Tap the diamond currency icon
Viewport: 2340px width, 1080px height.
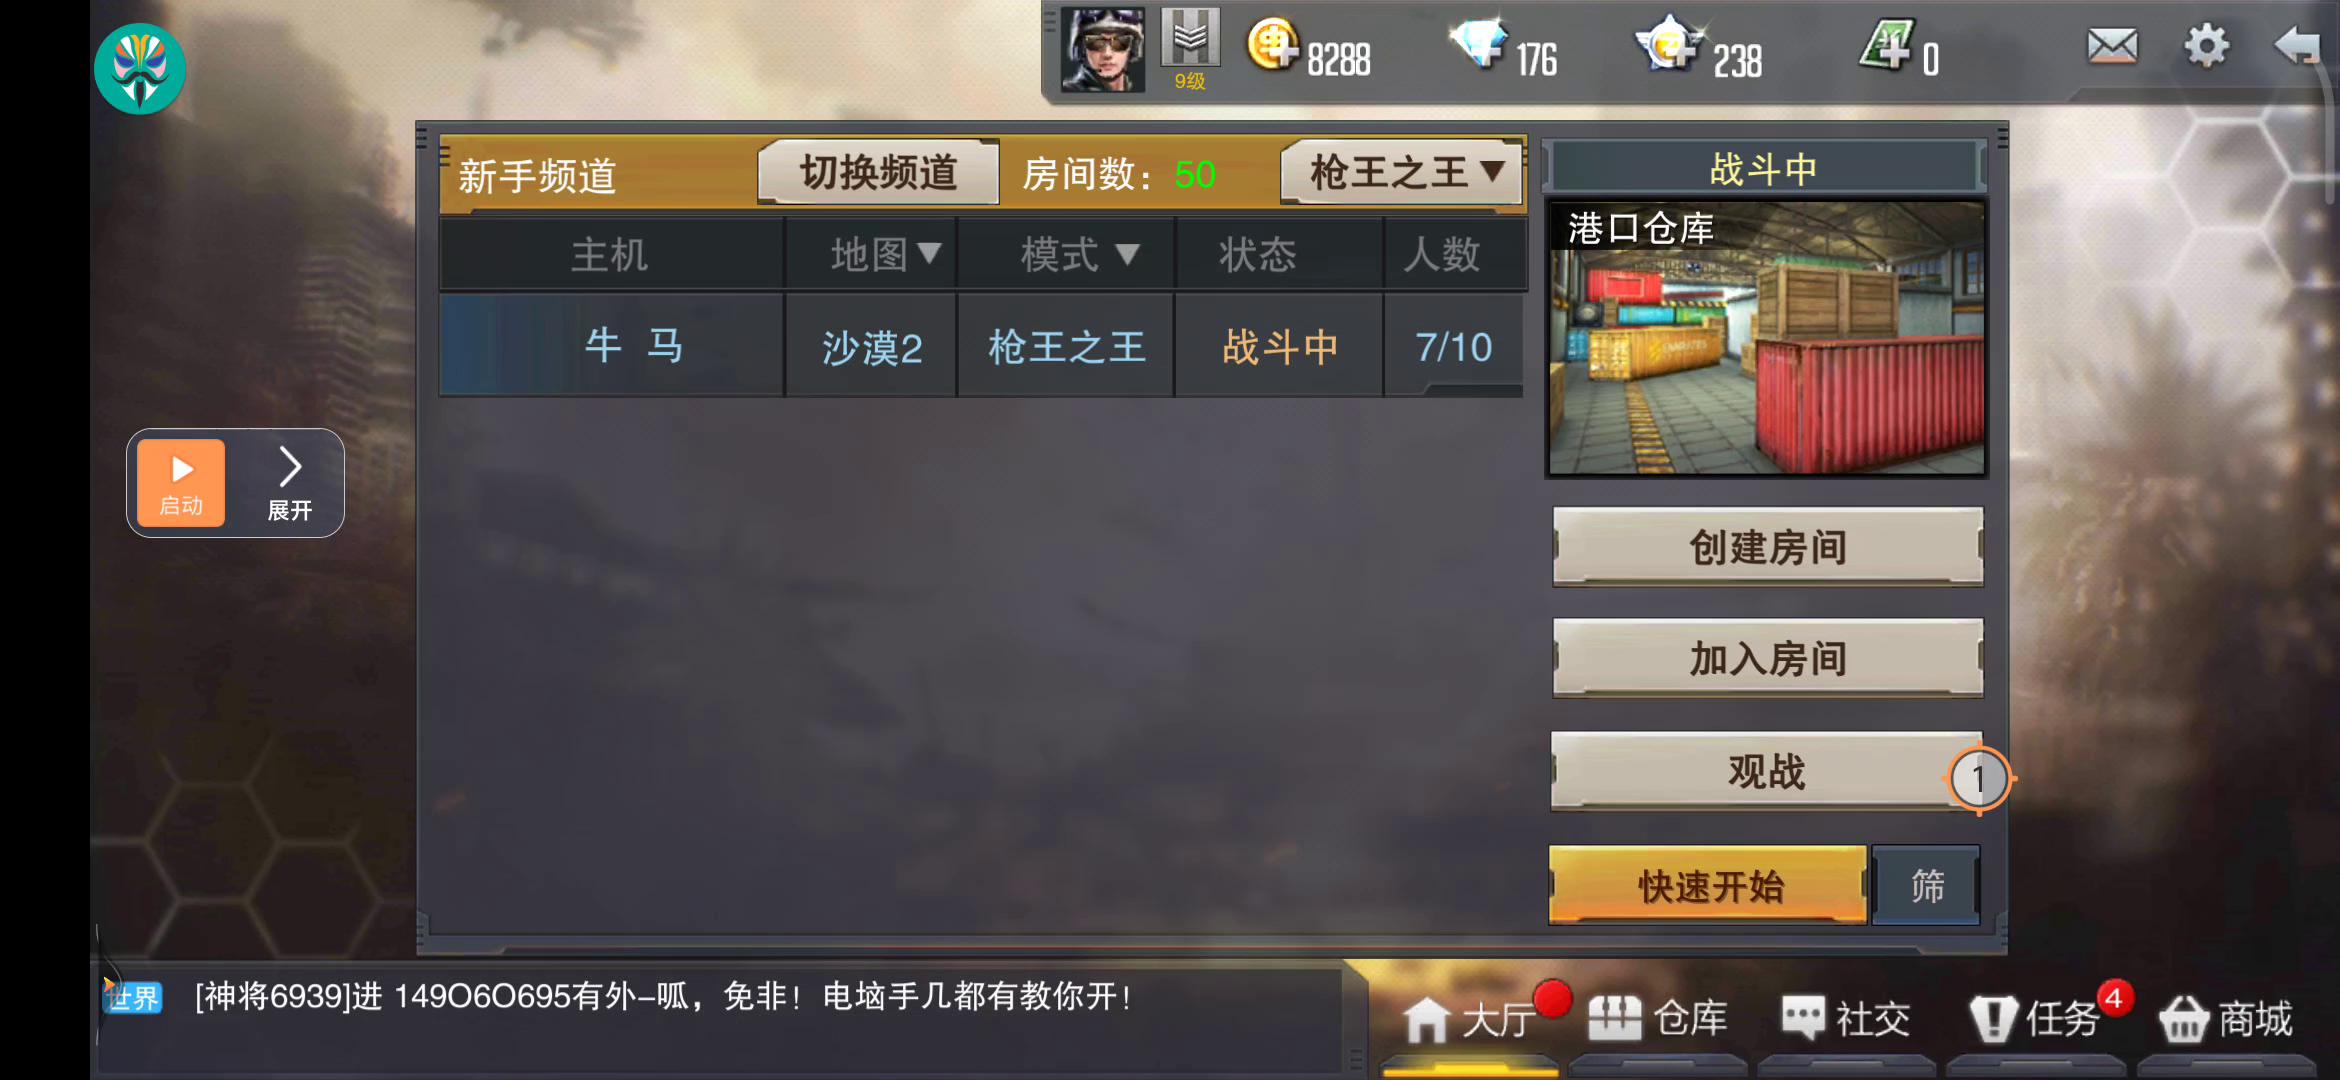pos(1478,44)
